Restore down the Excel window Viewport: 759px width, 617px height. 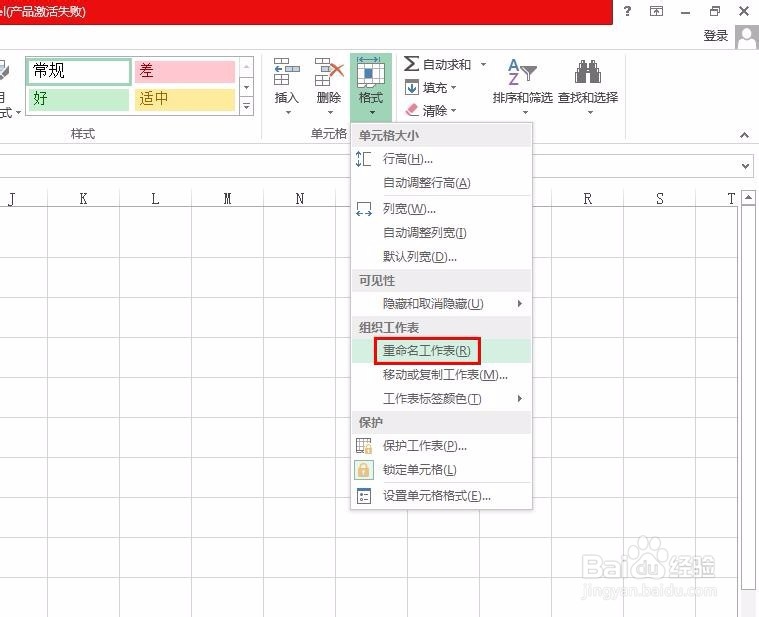click(x=714, y=11)
